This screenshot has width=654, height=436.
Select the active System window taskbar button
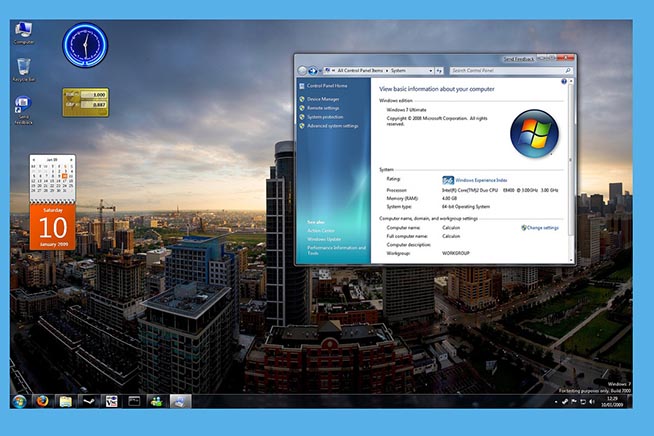click(180, 402)
